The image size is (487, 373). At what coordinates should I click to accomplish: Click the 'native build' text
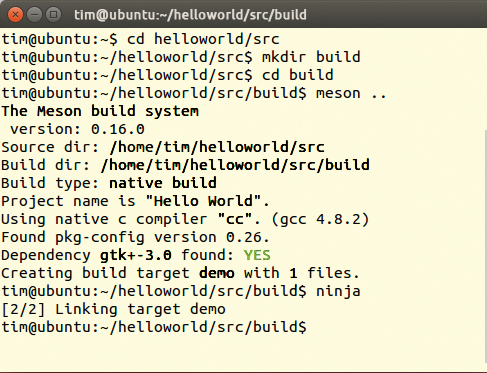[x=163, y=183]
